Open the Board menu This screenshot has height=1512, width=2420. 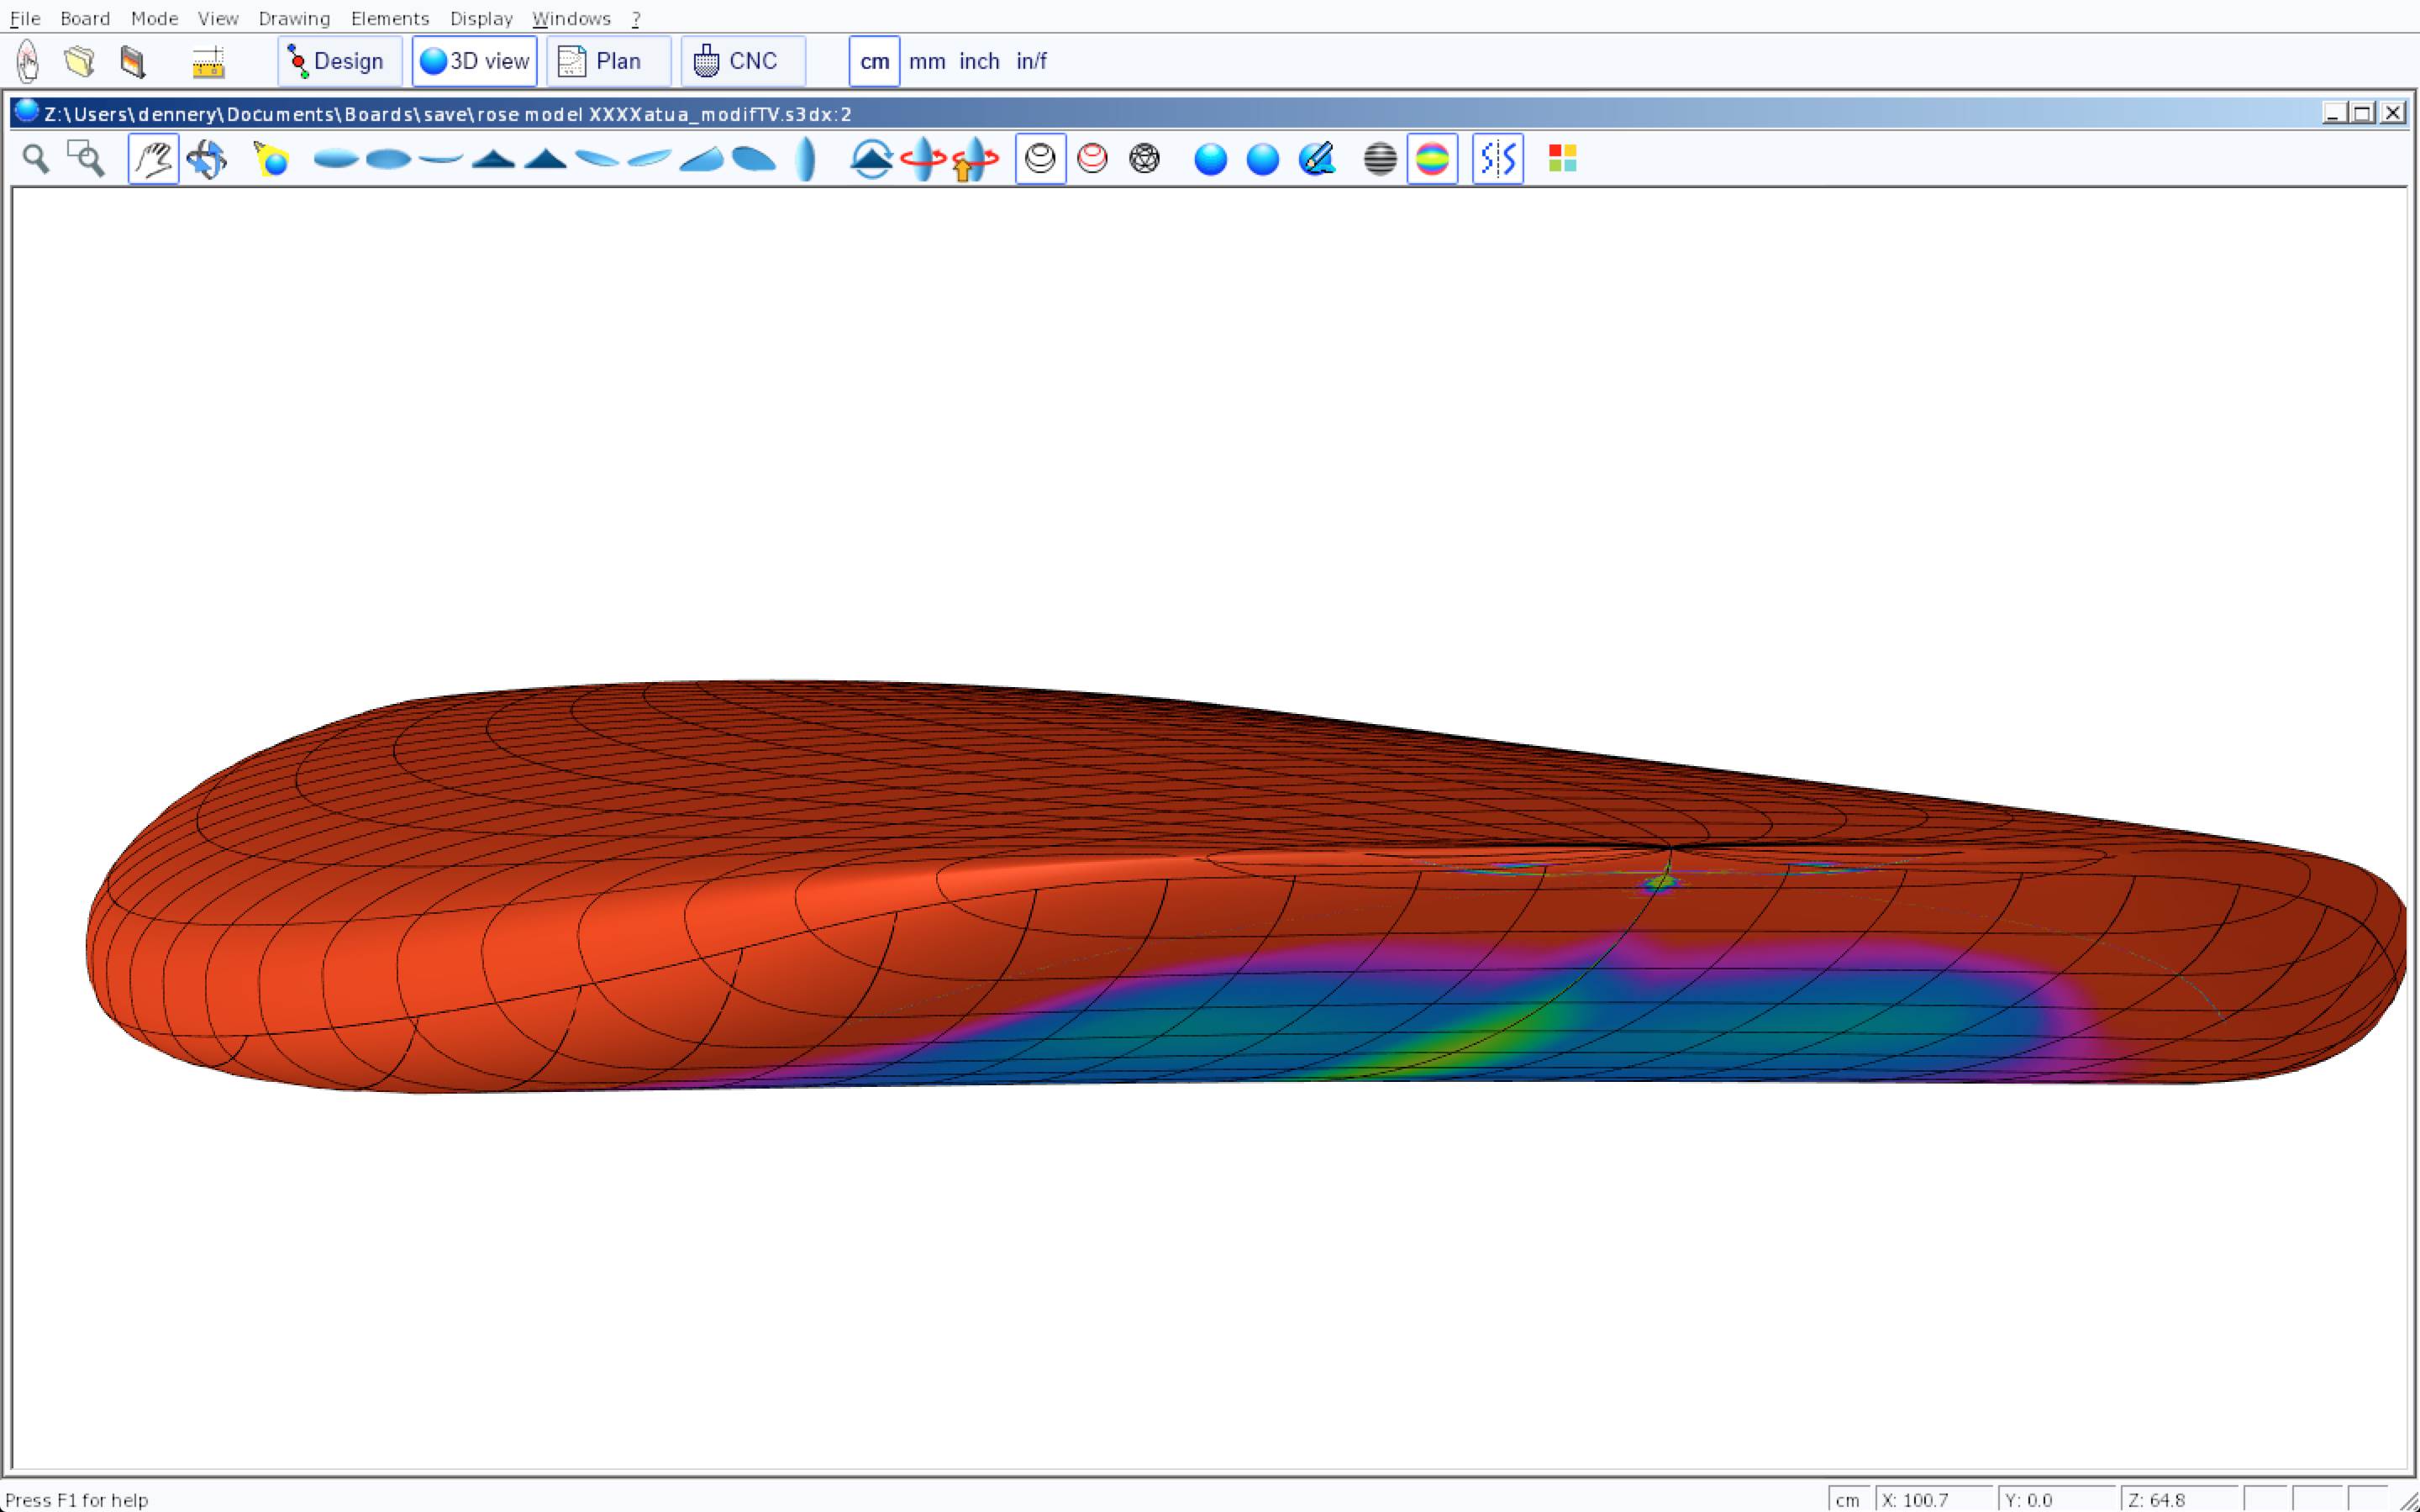pos(85,18)
